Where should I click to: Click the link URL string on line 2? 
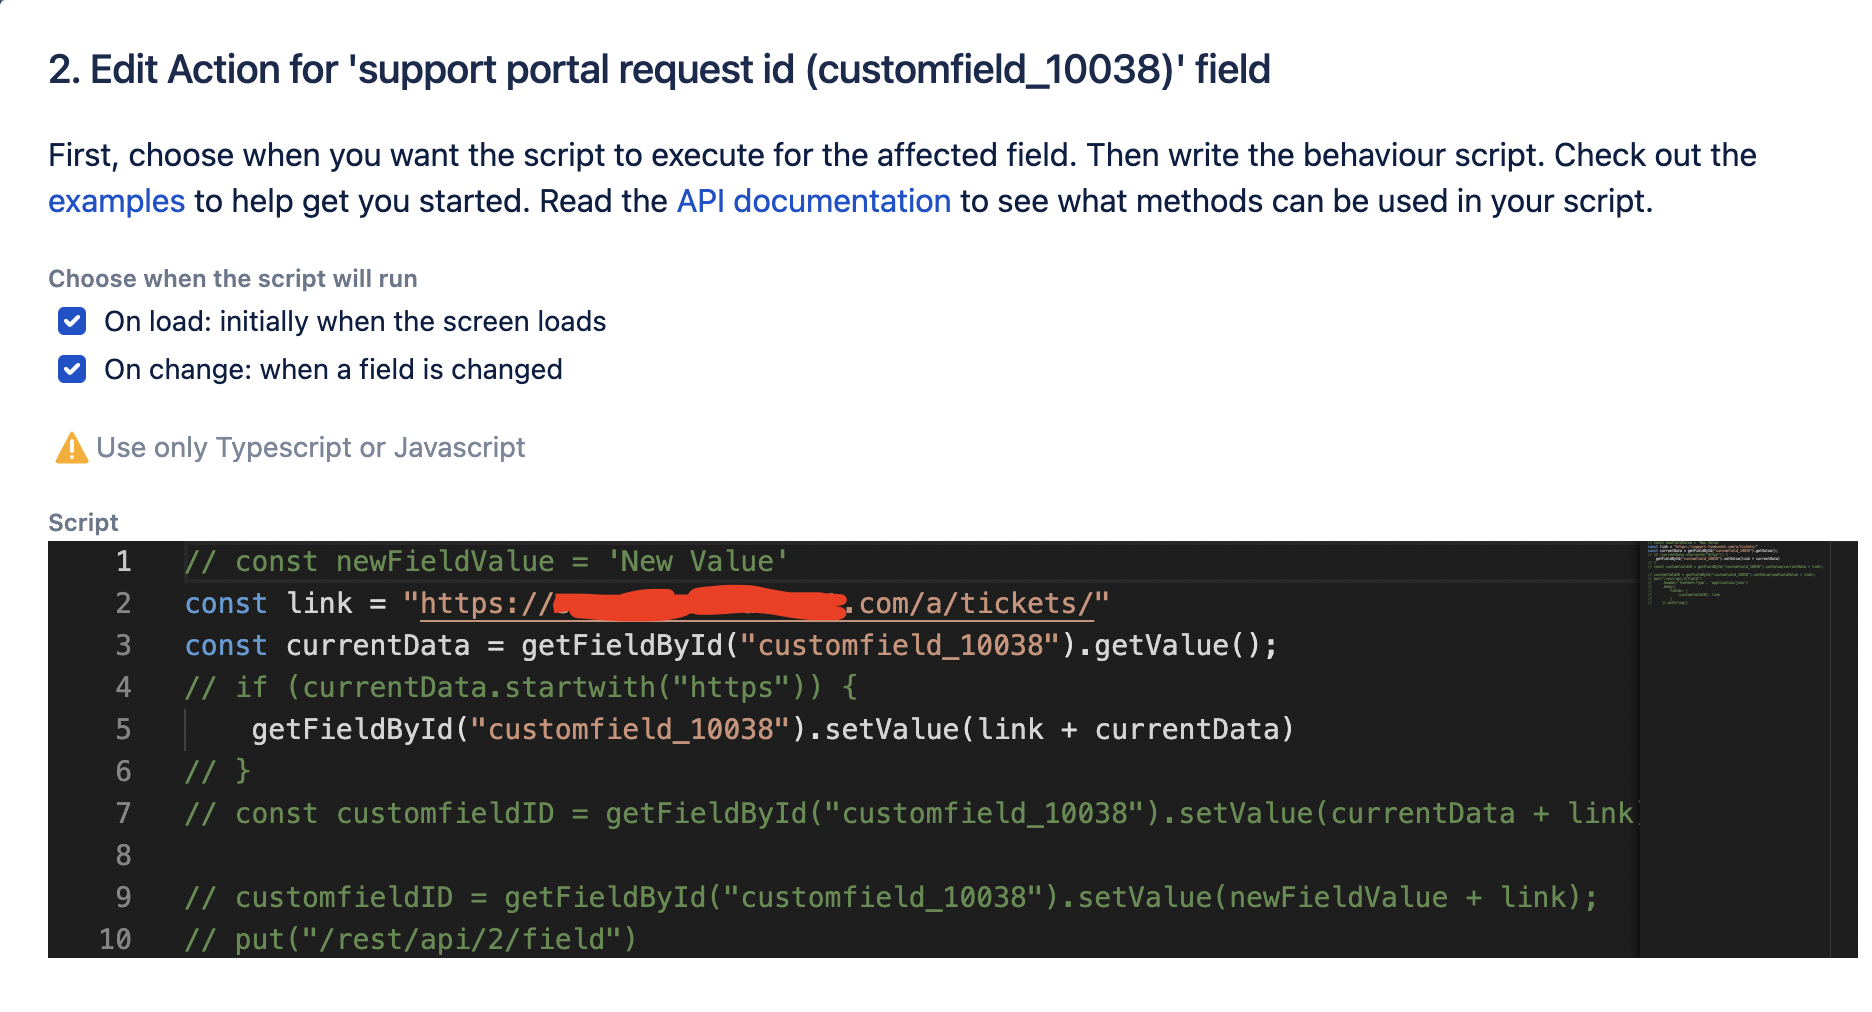tap(756, 603)
